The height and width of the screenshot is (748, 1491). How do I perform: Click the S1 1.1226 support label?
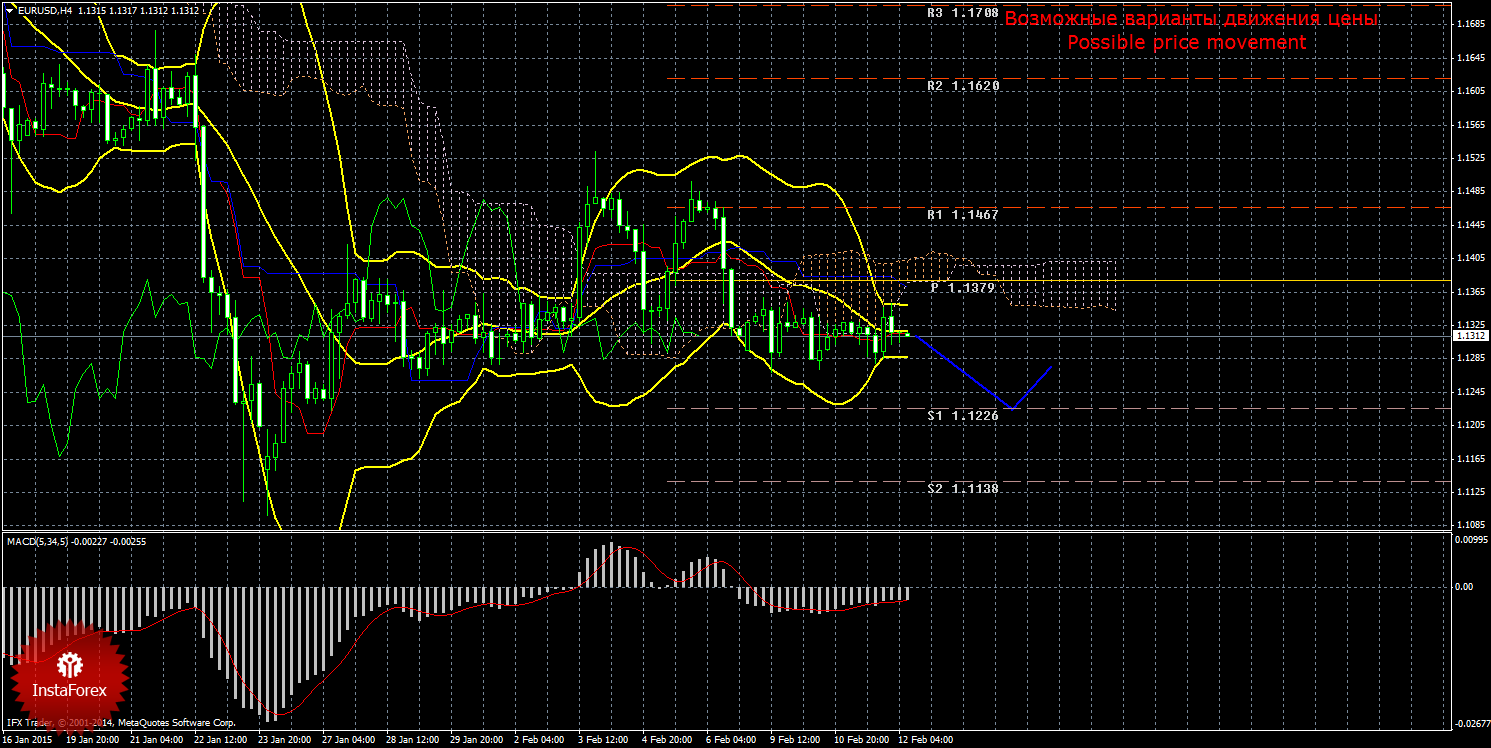pos(962,415)
